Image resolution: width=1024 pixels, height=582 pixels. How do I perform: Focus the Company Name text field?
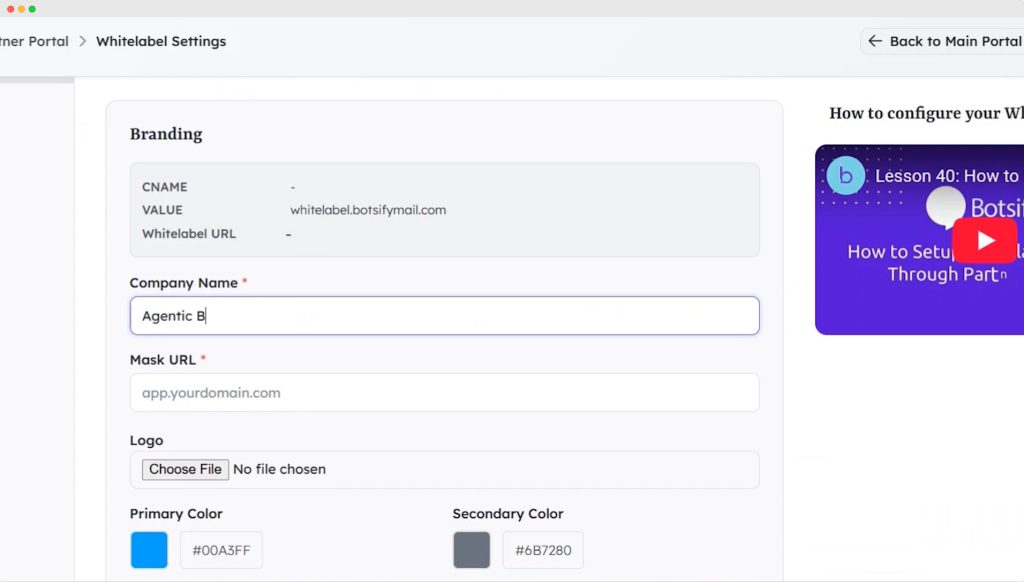pyautogui.click(x=444, y=316)
